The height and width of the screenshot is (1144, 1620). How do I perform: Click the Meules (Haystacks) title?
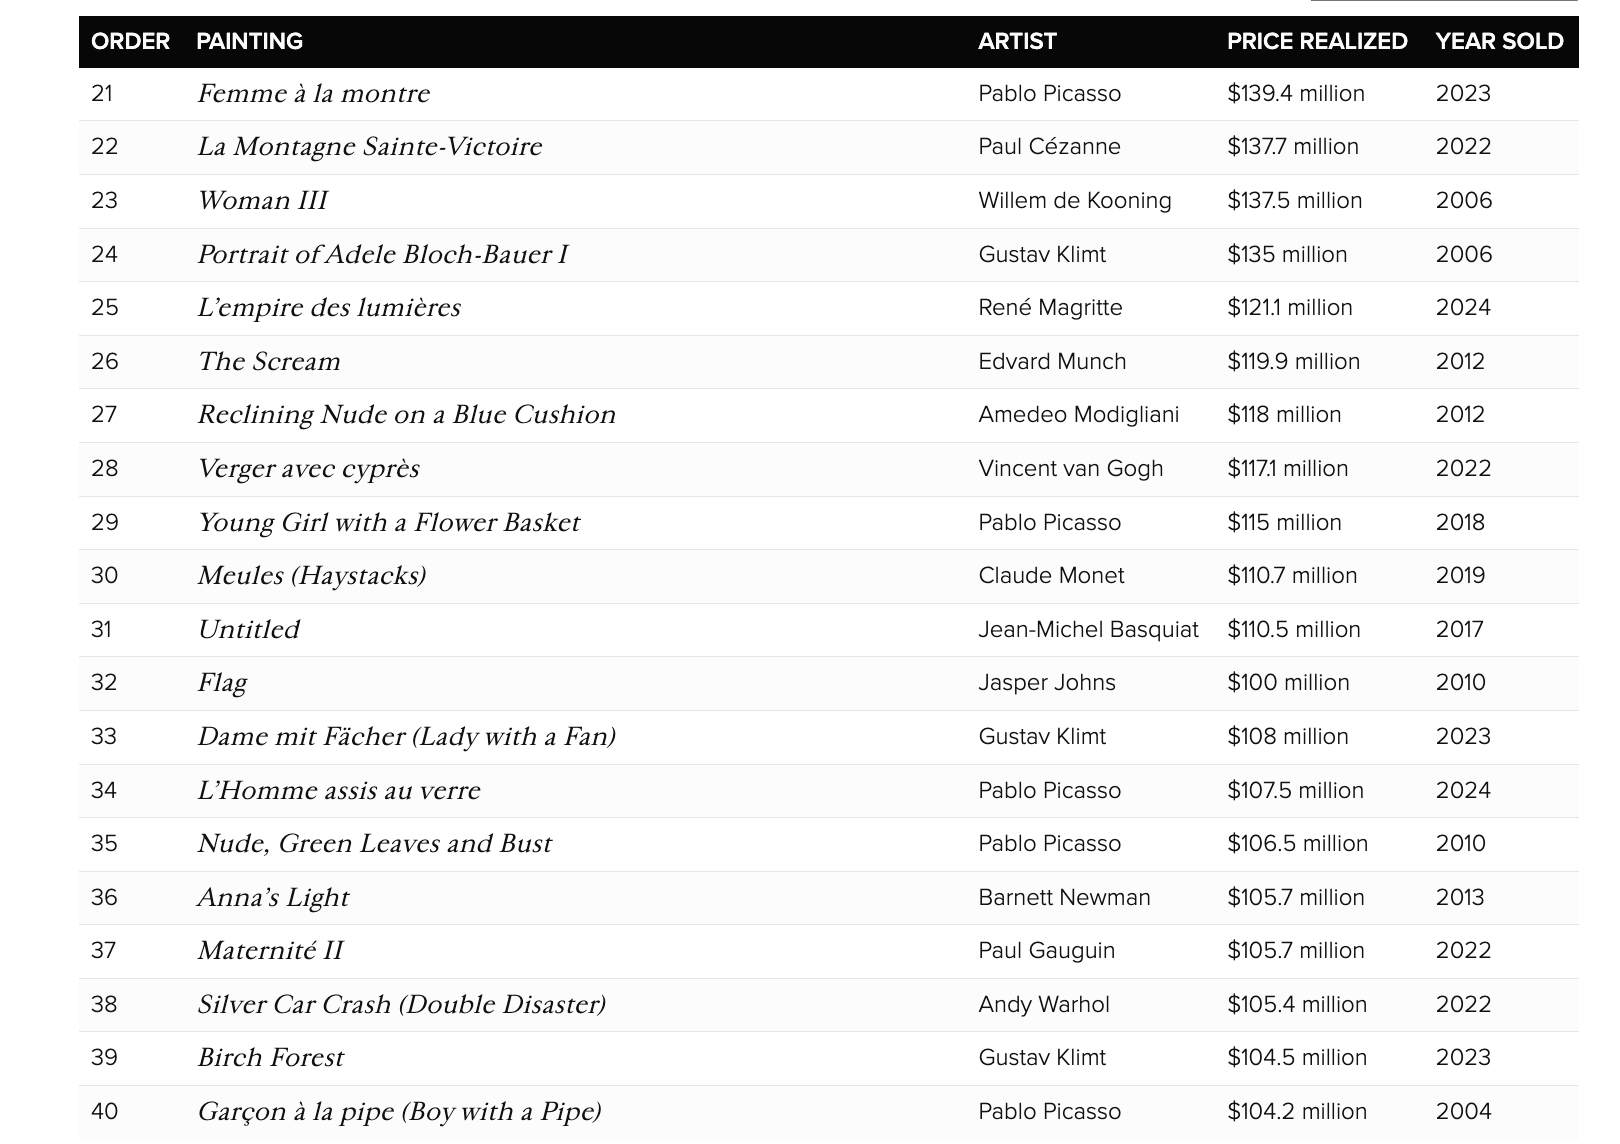(x=311, y=576)
